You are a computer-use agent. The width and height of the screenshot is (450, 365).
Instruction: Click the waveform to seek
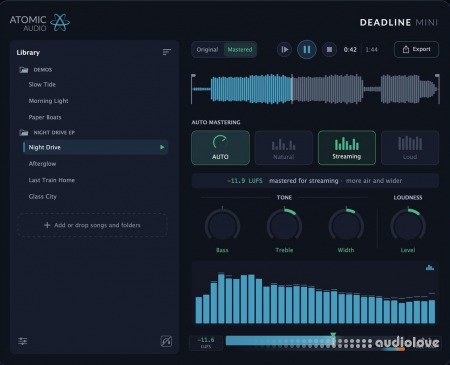(x=315, y=89)
